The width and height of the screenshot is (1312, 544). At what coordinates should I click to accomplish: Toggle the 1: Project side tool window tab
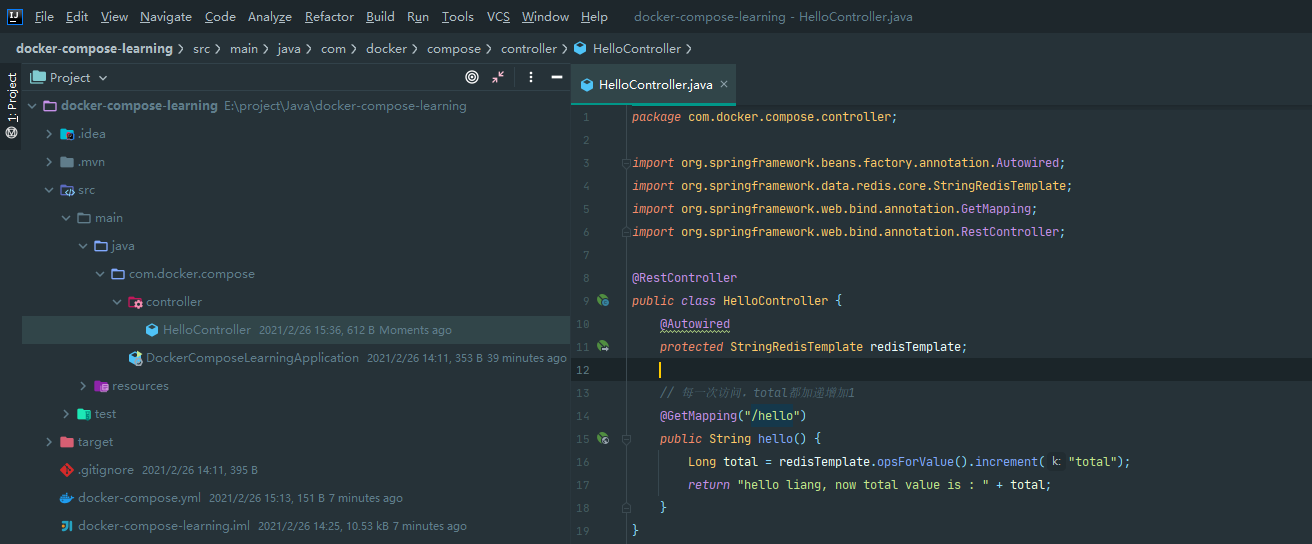[12, 105]
